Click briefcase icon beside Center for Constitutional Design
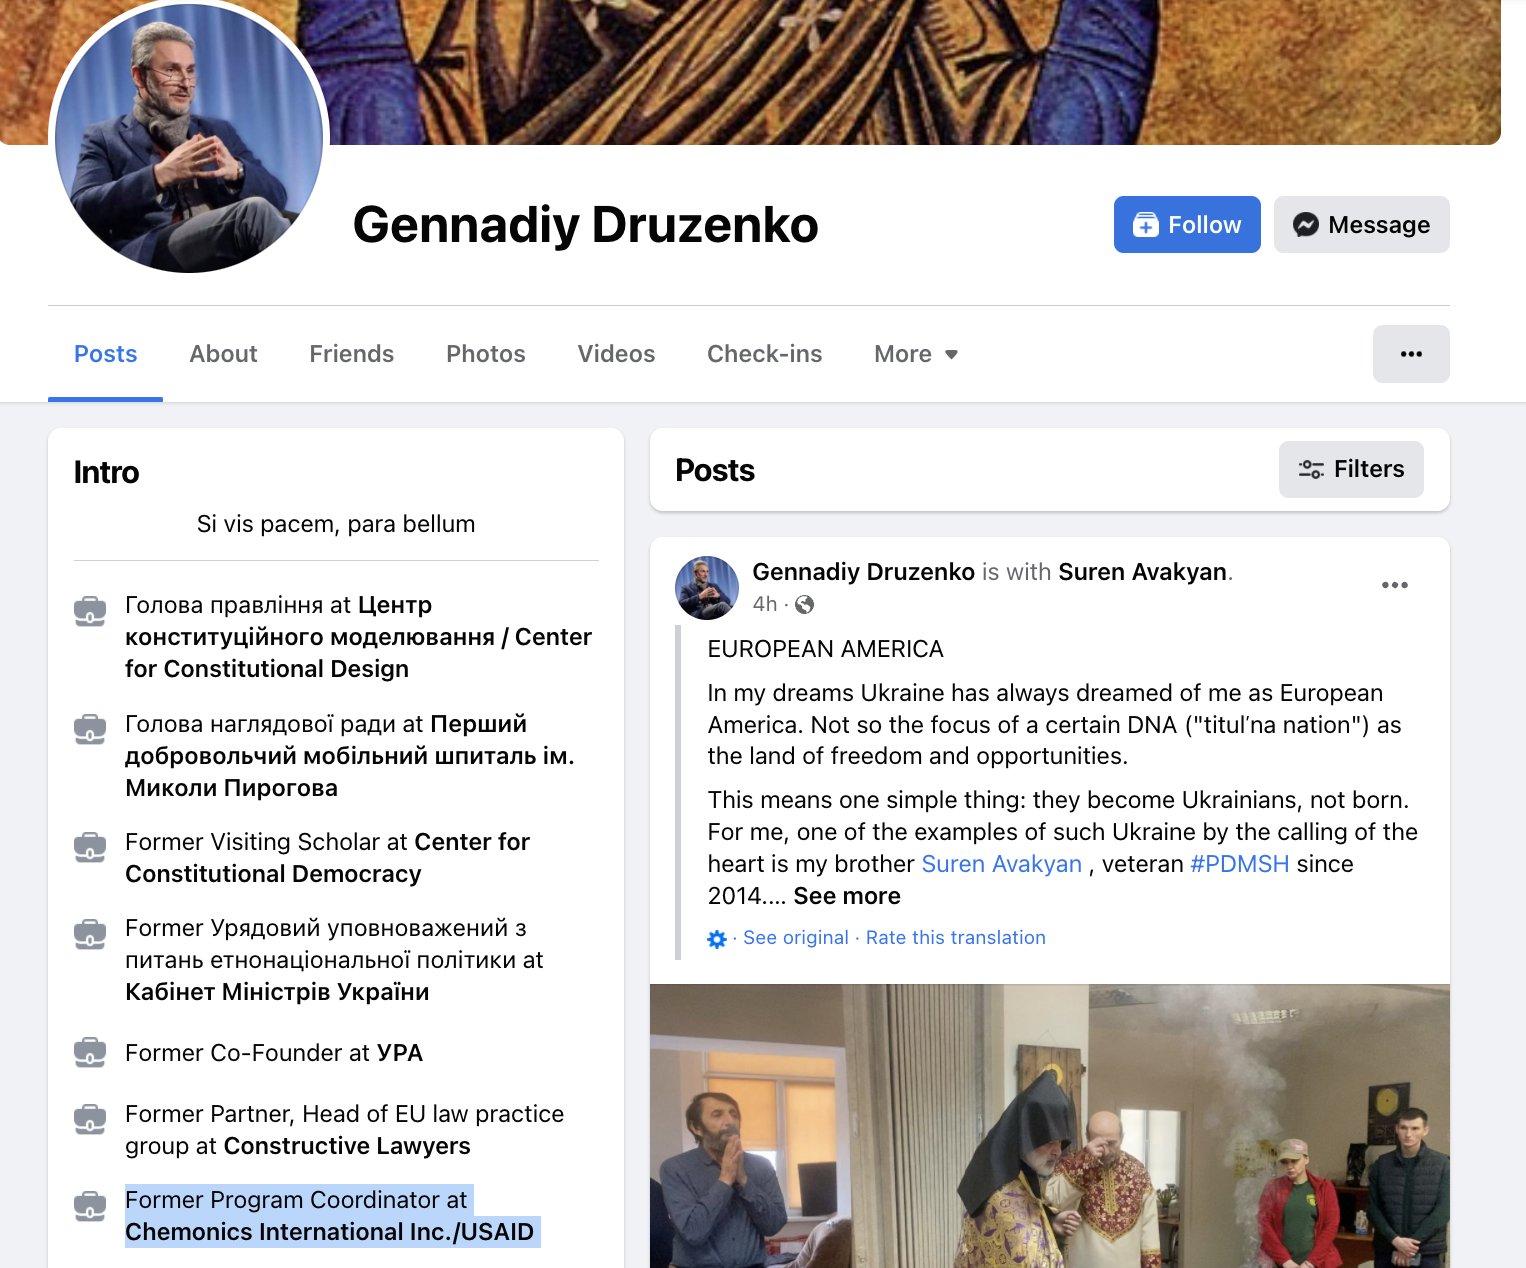The height and width of the screenshot is (1268, 1526). 90,611
